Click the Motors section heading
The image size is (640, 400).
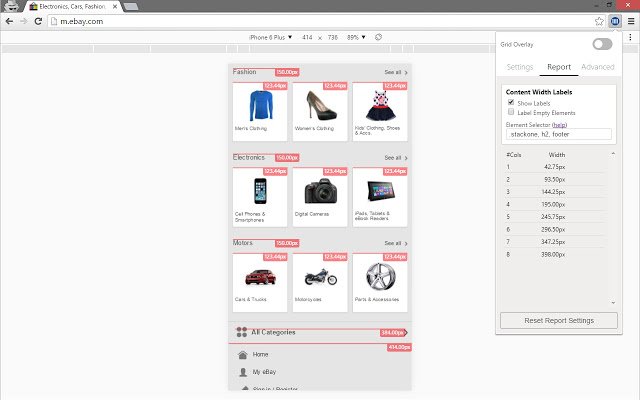pyautogui.click(x=243, y=243)
